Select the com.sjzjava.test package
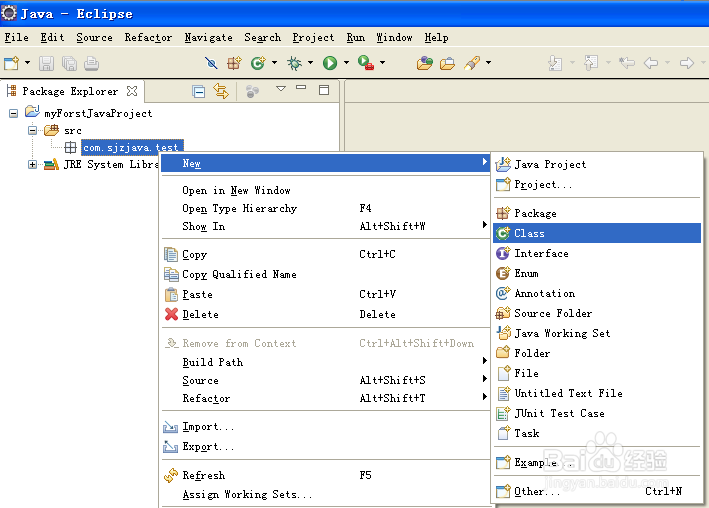This screenshot has width=709, height=508. 132,147
